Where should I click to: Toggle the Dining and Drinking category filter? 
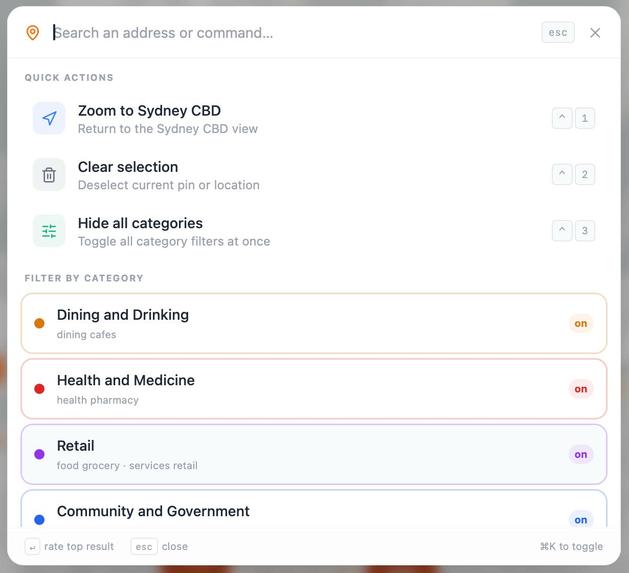click(x=314, y=323)
